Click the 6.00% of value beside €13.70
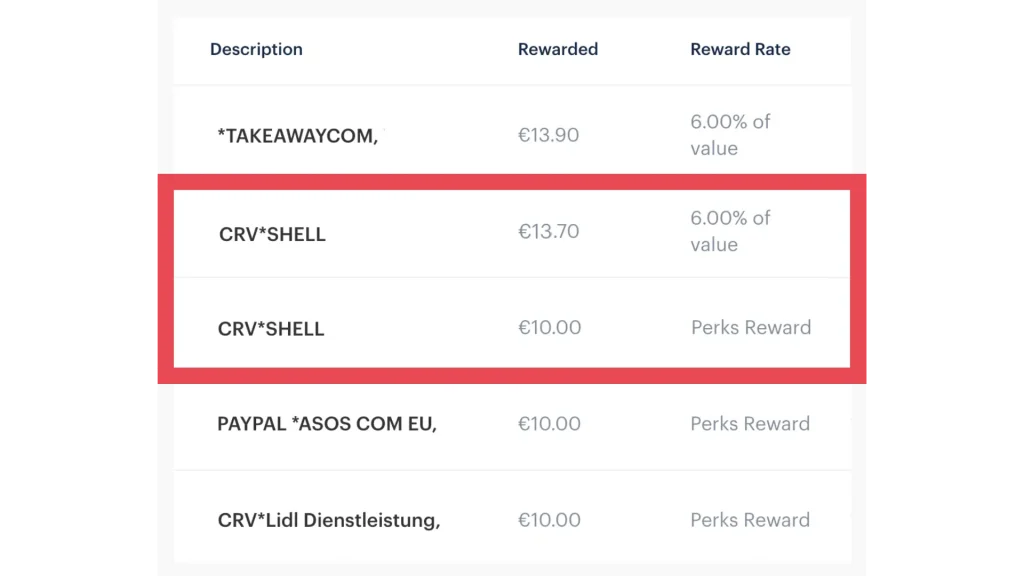This screenshot has width=1024, height=576. pyautogui.click(x=730, y=231)
